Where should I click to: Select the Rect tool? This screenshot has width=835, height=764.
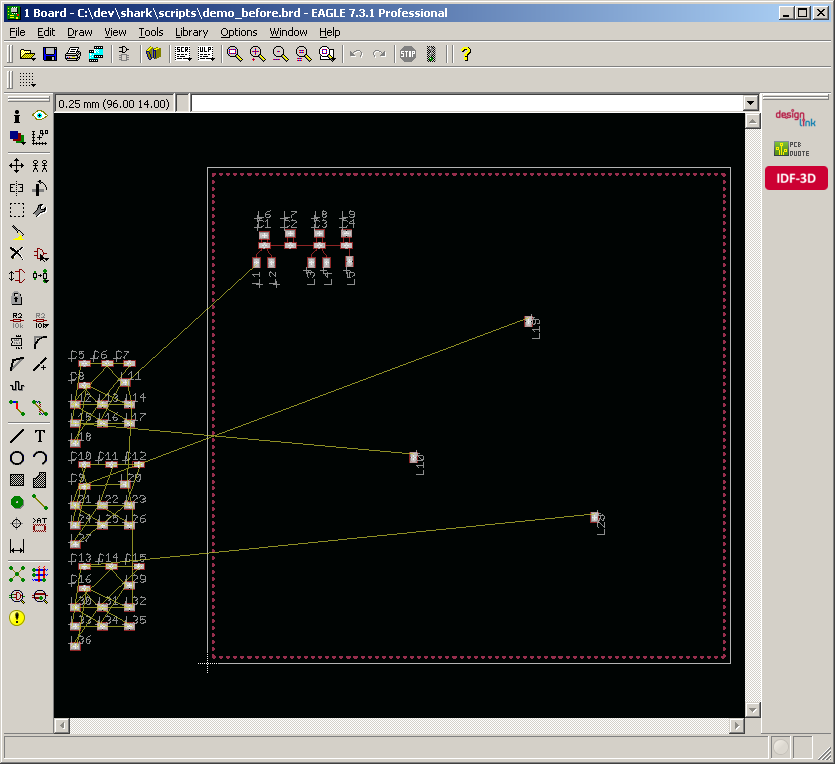point(17,480)
